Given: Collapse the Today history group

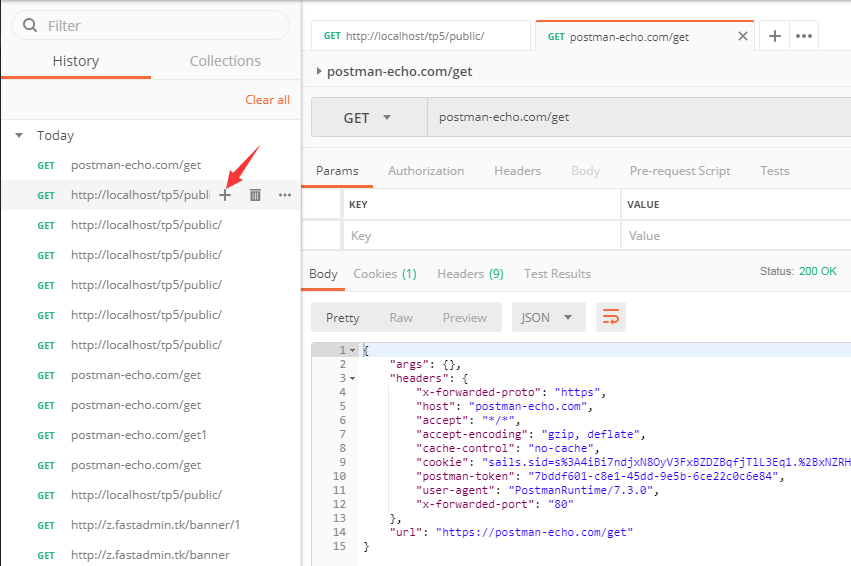Looking at the screenshot, I should click(19, 135).
